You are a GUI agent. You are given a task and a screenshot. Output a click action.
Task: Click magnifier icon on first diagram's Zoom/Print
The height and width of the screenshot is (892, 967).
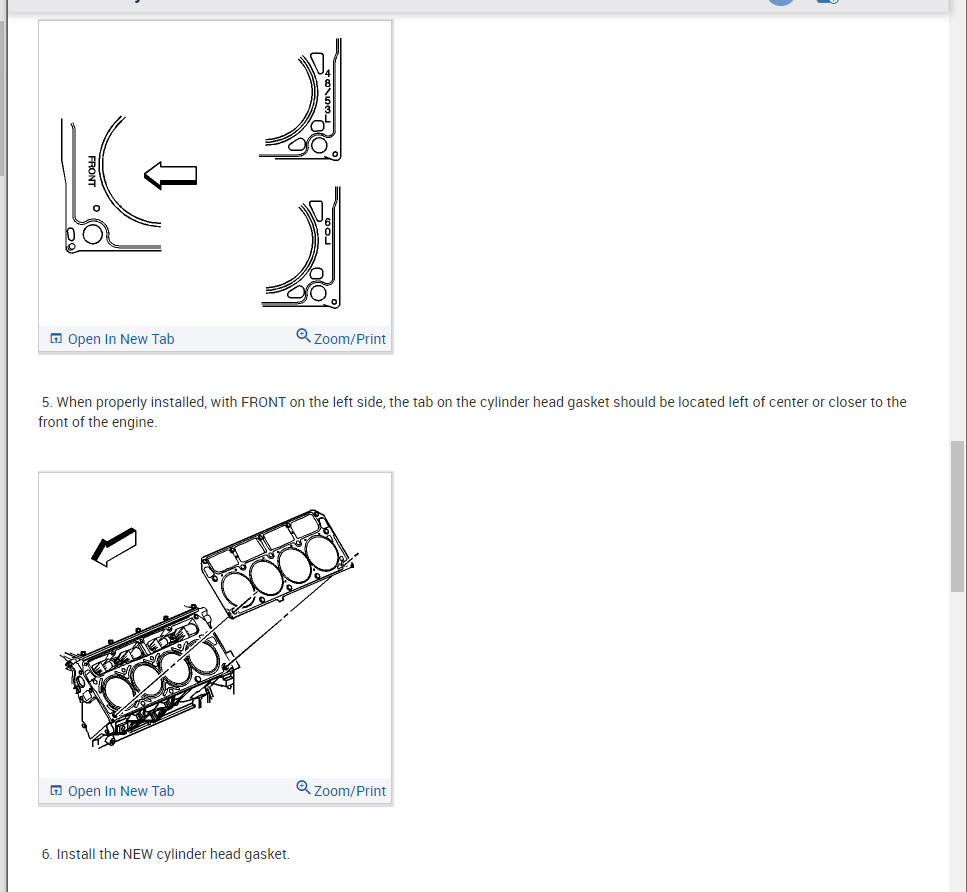pos(303,336)
